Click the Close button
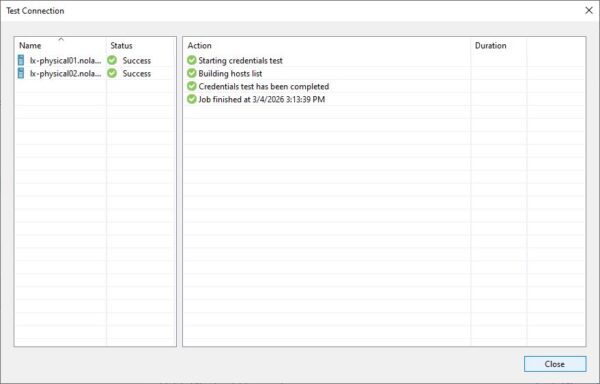Image resolution: width=600 pixels, height=384 pixels. coord(554,364)
